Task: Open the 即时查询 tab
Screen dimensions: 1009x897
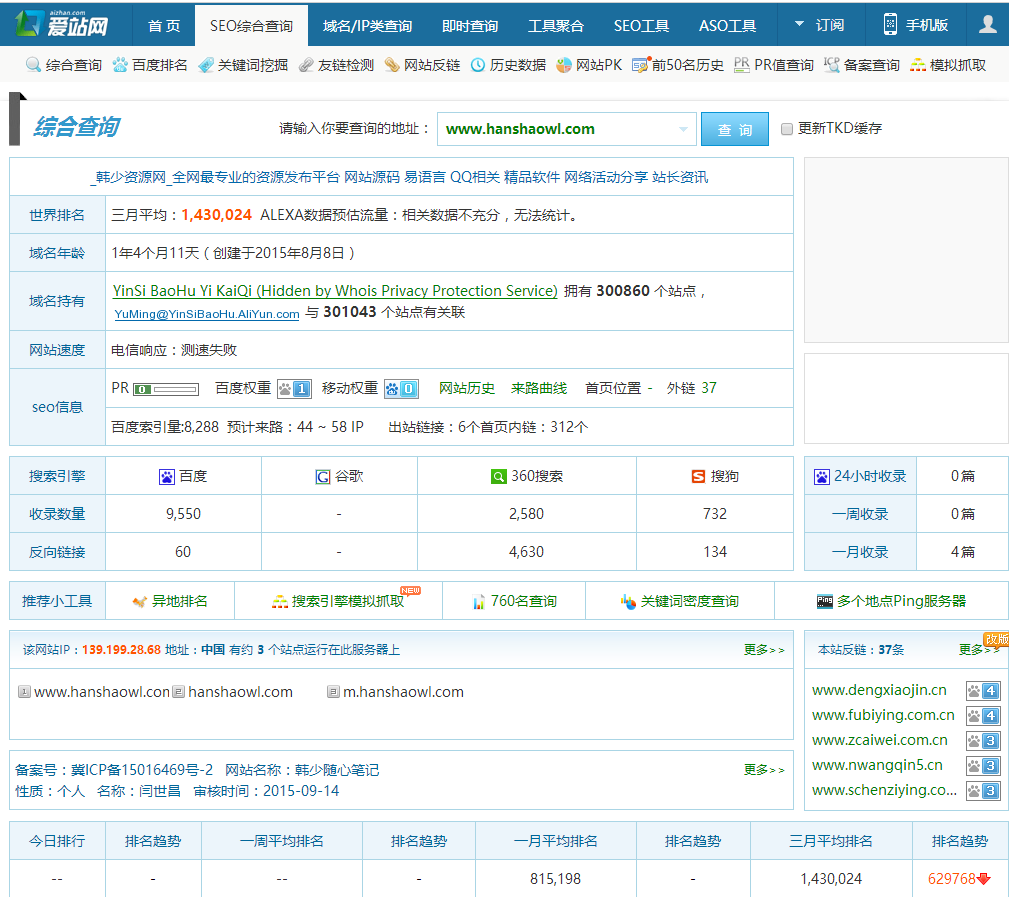Action: pos(470,26)
